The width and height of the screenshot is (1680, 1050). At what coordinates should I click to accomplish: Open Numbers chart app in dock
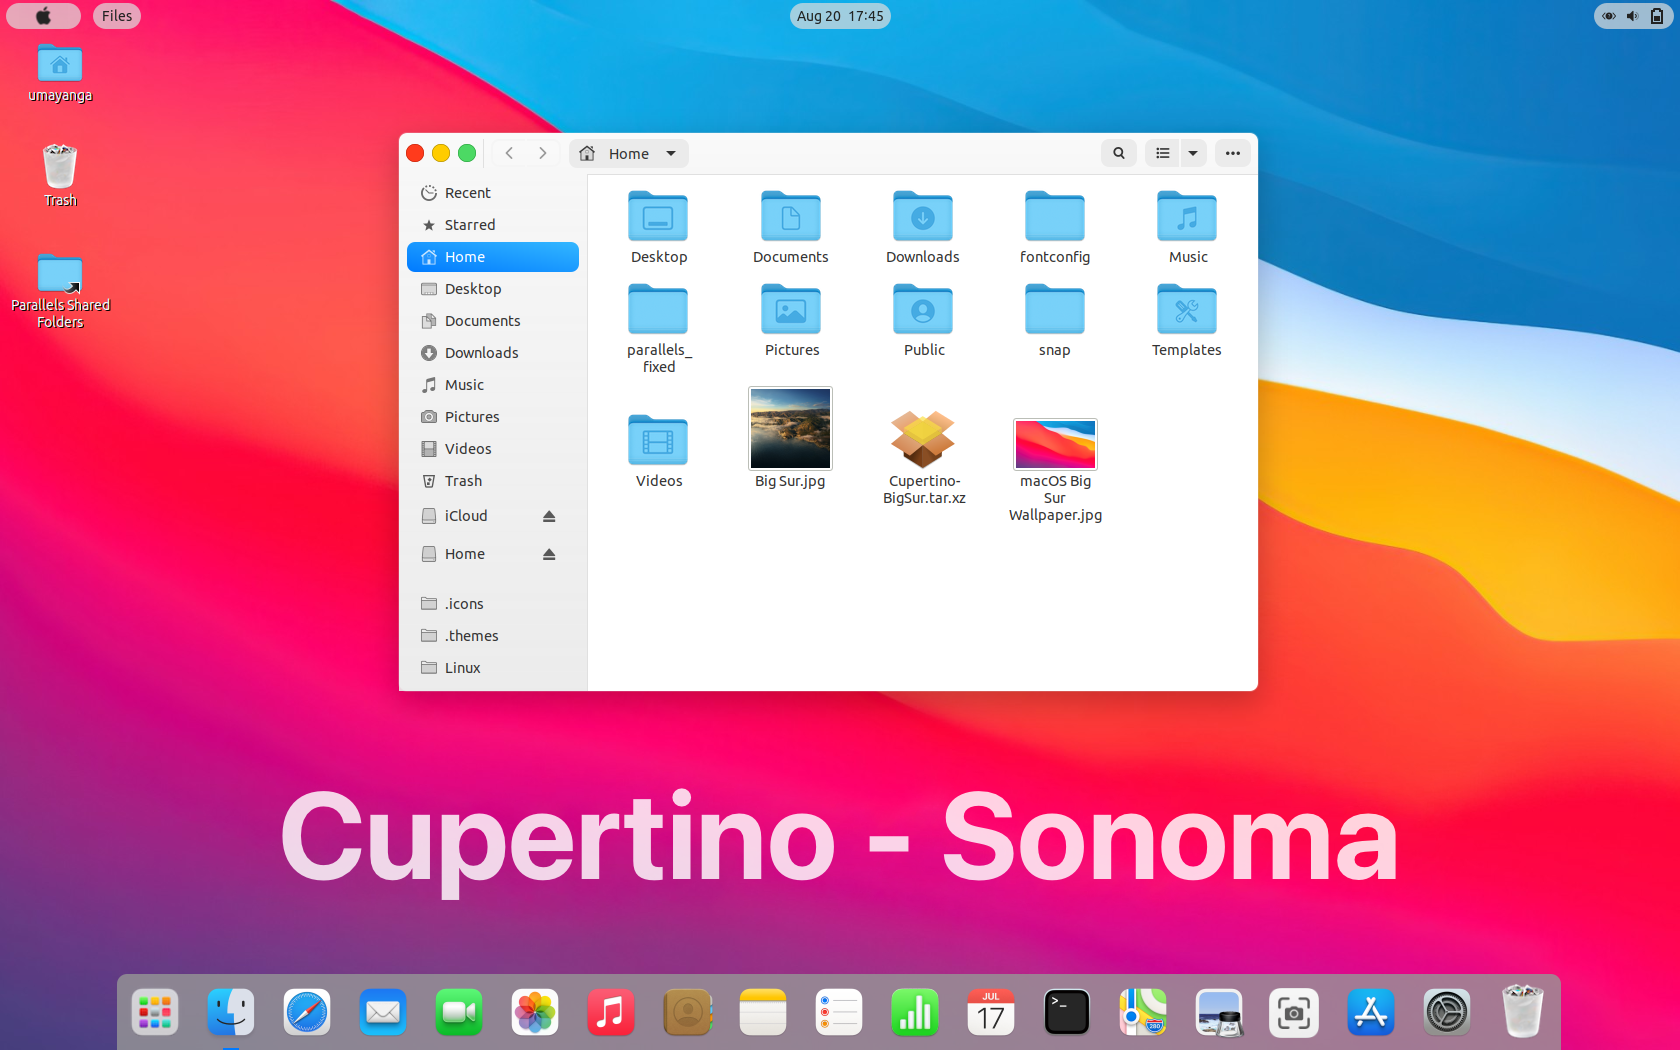[915, 1013]
